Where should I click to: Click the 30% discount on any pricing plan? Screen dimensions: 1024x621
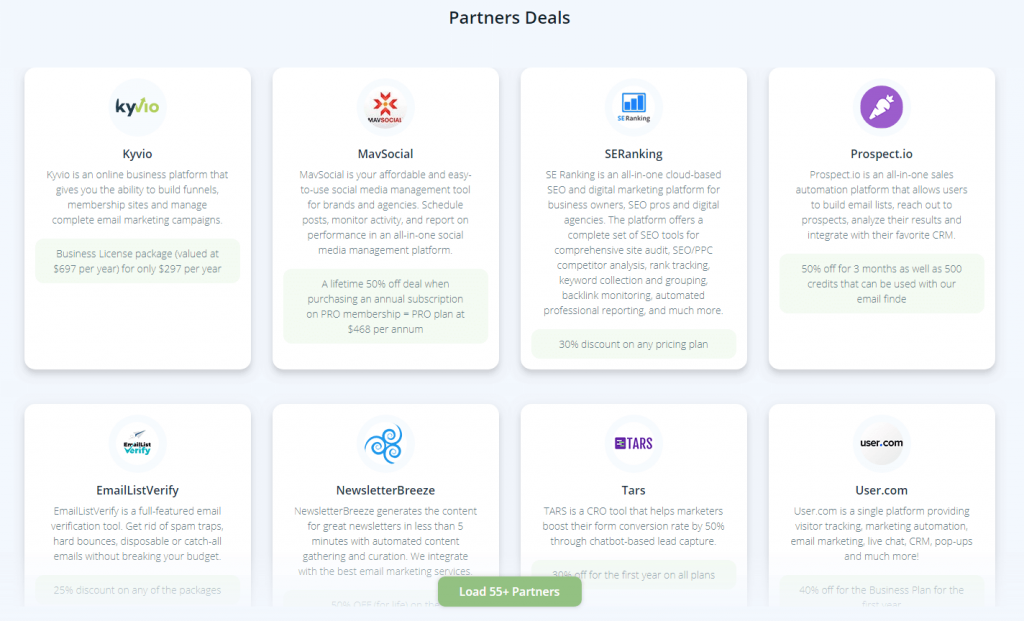(x=633, y=344)
